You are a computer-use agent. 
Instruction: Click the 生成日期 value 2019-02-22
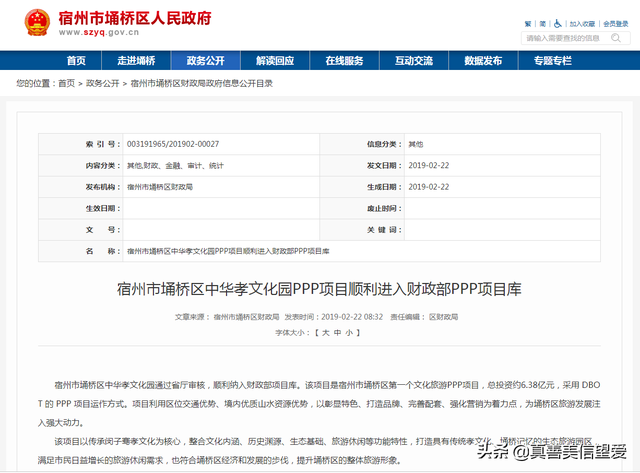click(x=429, y=187)
